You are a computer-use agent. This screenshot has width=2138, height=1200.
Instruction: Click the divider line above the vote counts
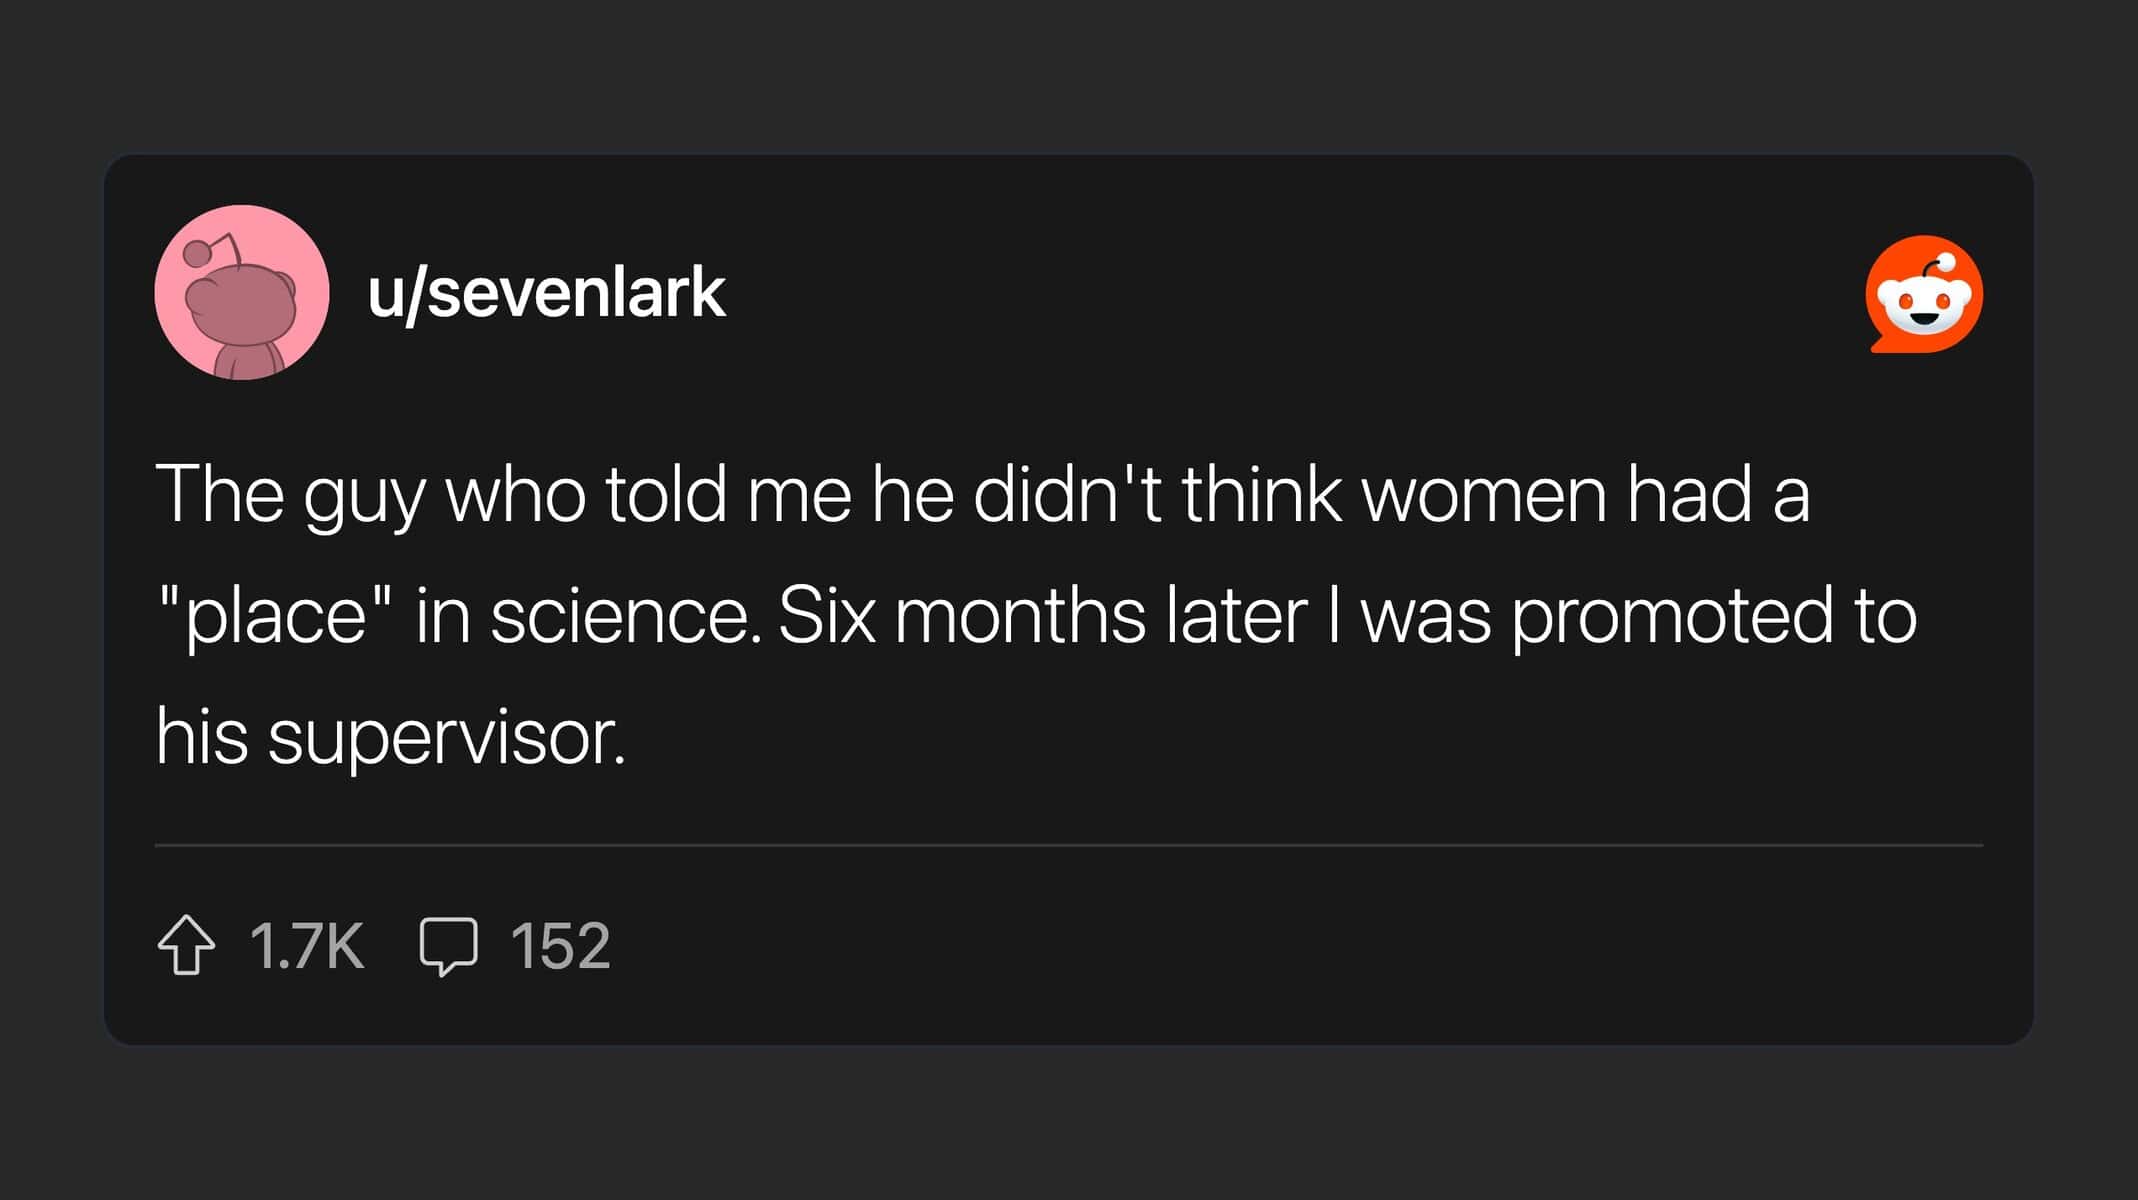pyautogui.click(x=1068, y=845)
